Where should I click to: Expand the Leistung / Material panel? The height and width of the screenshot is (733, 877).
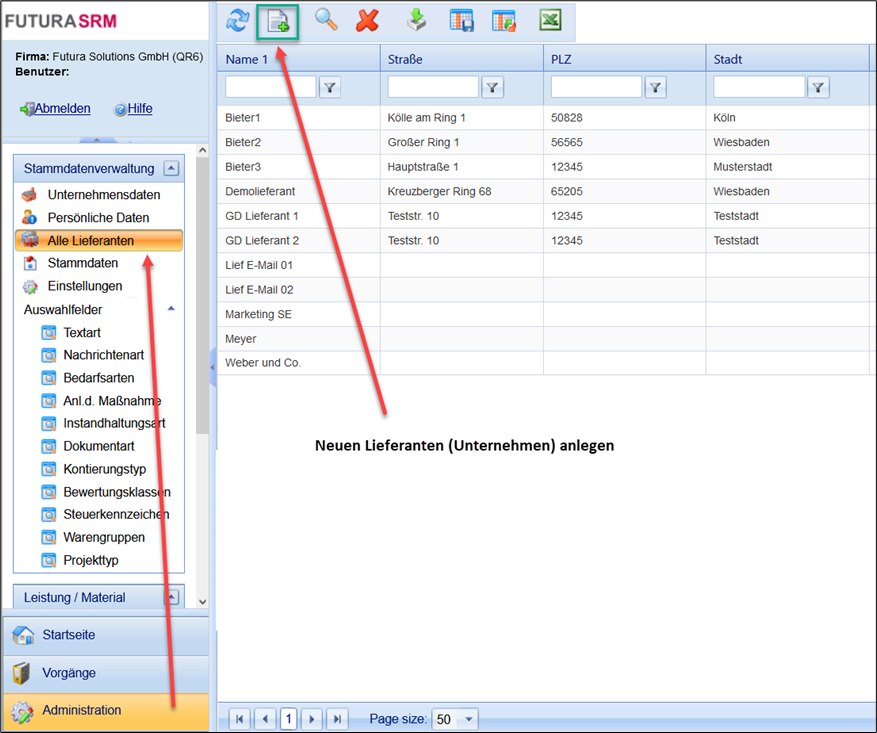point(171,597)
